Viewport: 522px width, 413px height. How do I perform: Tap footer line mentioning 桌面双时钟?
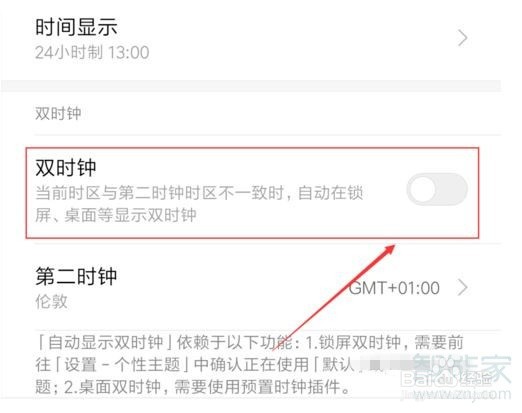[192, 387]
